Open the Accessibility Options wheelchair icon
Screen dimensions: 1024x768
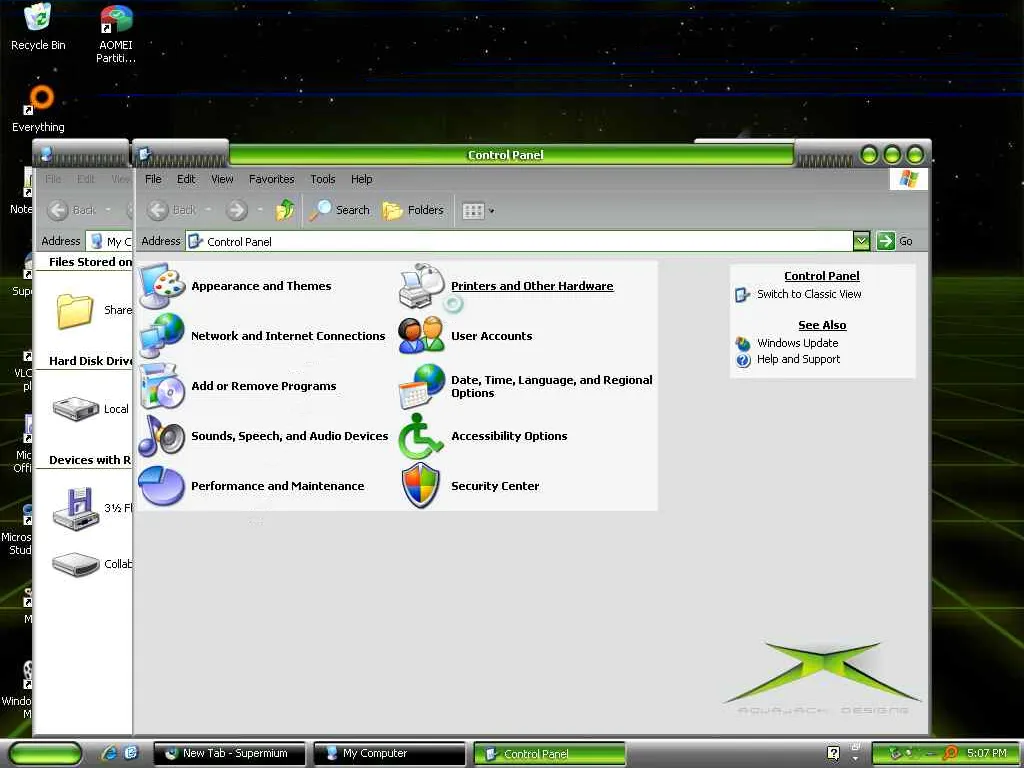[x=422, y=436]
